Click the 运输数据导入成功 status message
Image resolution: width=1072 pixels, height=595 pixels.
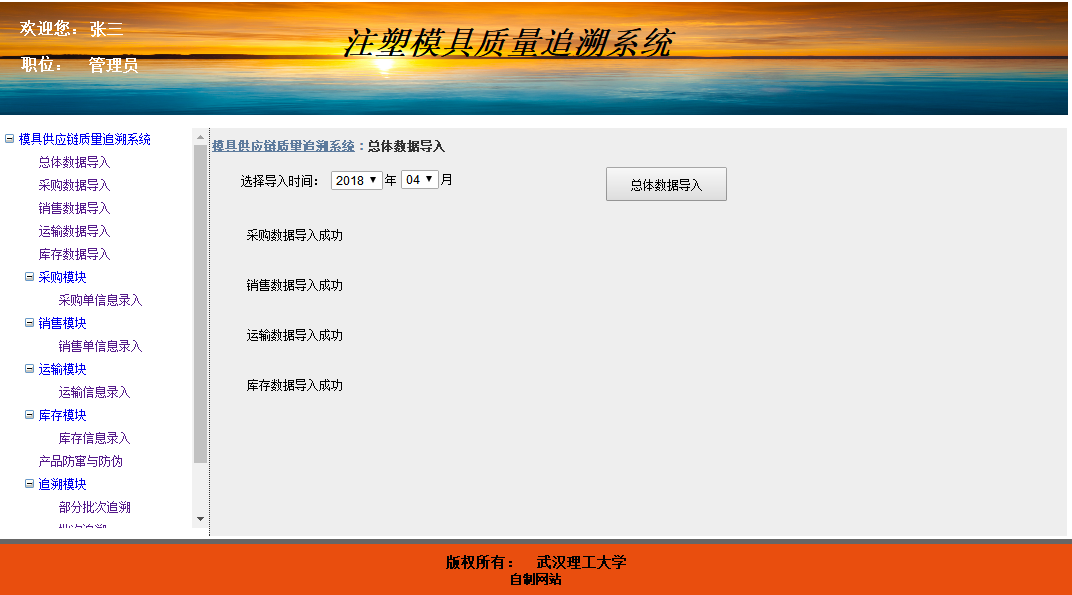coord(295,335)
